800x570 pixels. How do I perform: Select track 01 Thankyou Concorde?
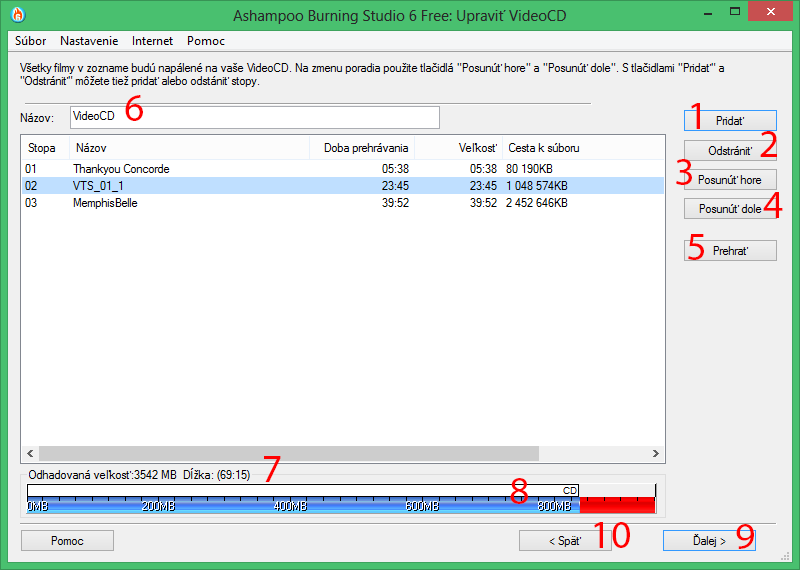click(x=342, y=169)
